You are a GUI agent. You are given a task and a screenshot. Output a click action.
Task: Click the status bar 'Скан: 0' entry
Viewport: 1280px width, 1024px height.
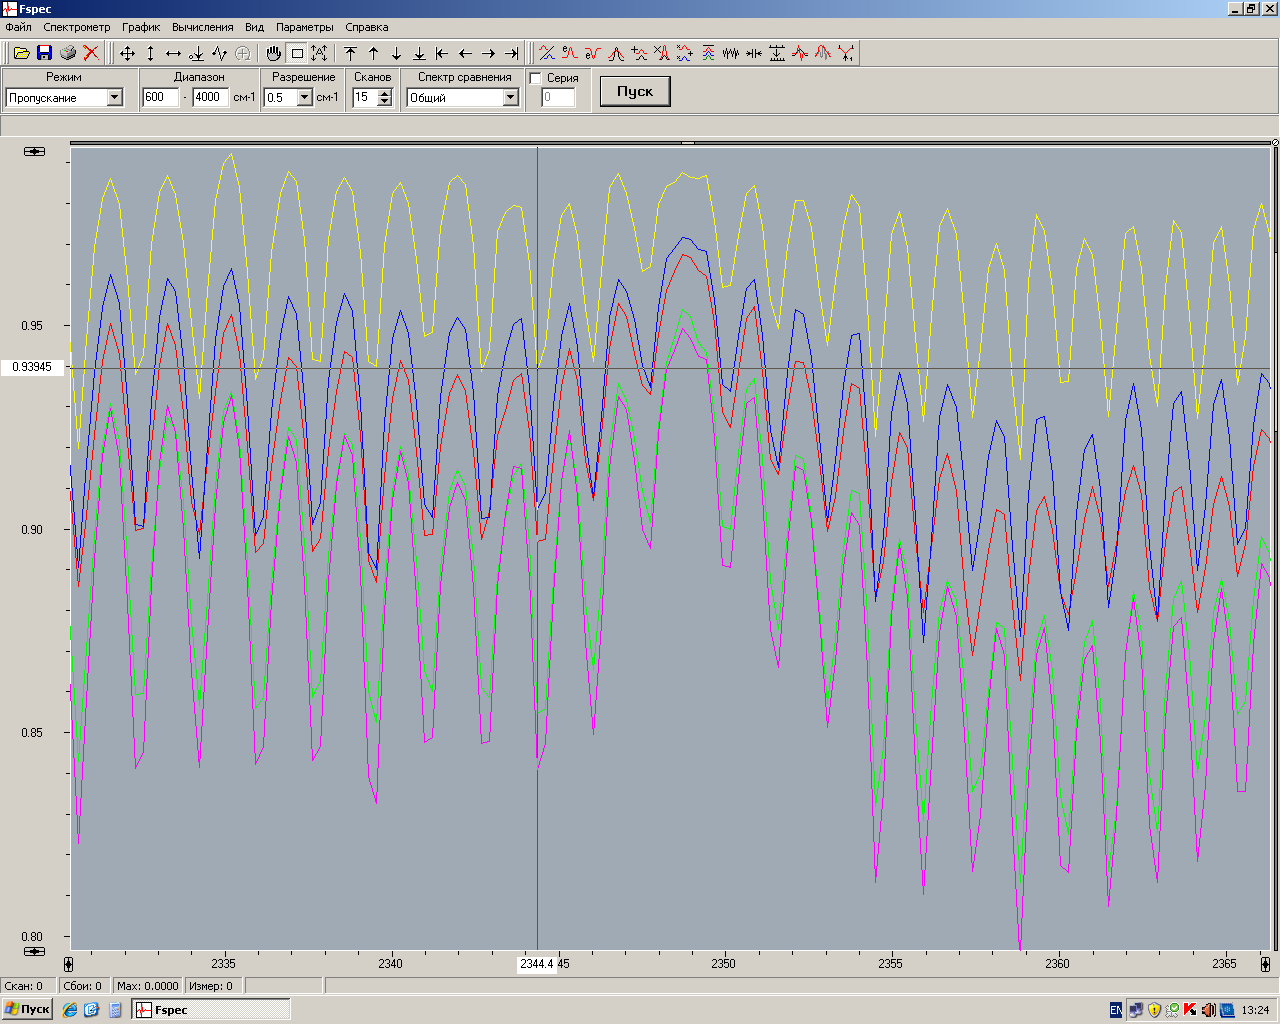28,986
